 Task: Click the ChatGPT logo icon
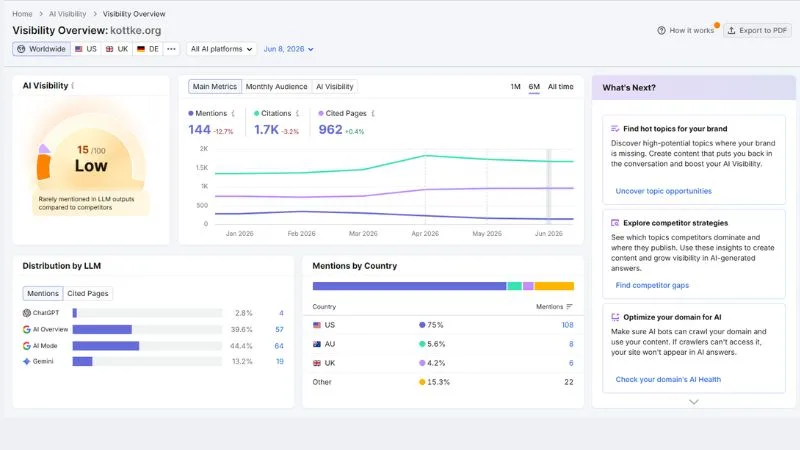[x=27, y=313]
